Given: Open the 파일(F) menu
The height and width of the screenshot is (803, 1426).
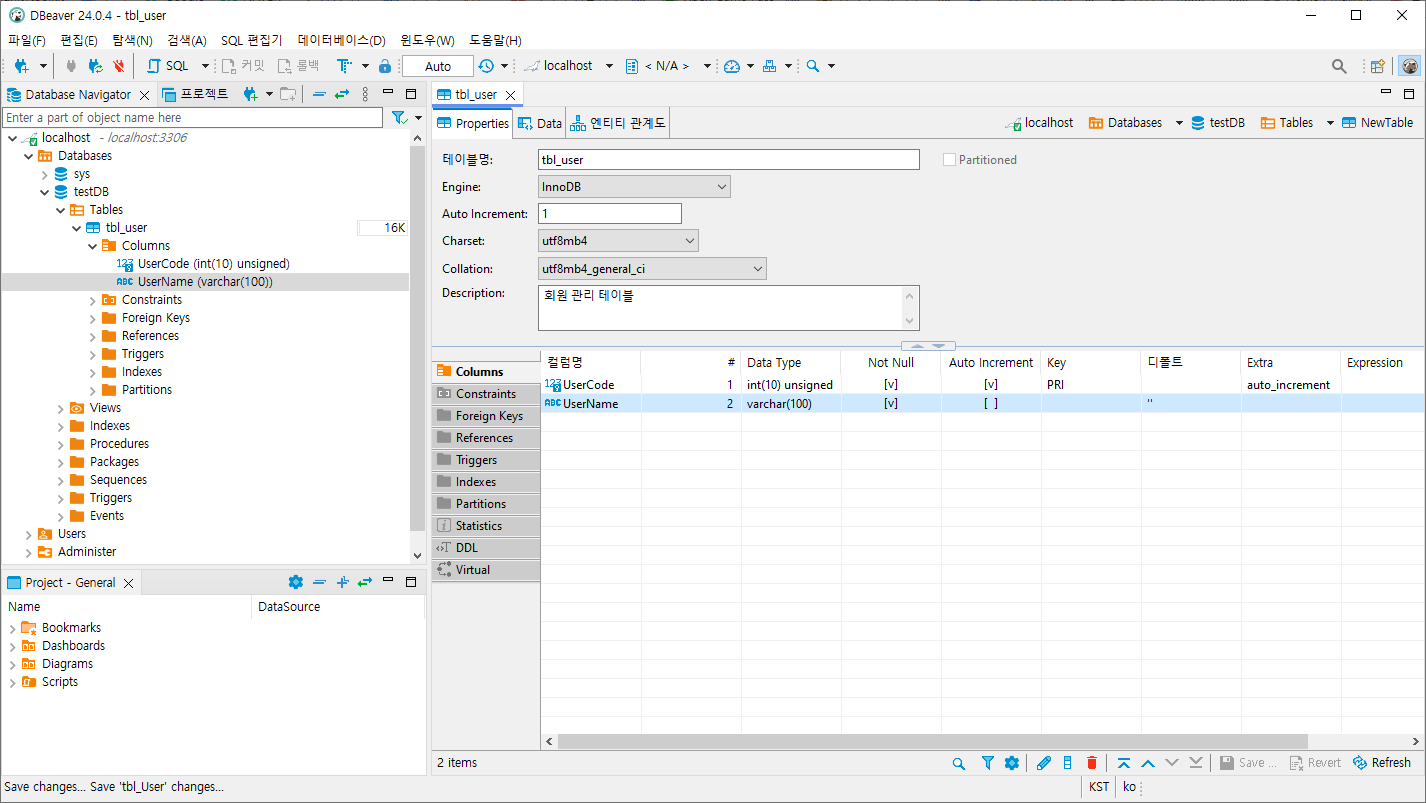Looking at the screenshot, I should 27,40.
